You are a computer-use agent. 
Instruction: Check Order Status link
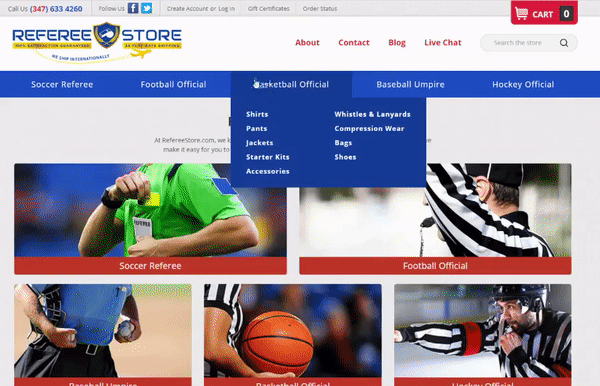point(320,8)
